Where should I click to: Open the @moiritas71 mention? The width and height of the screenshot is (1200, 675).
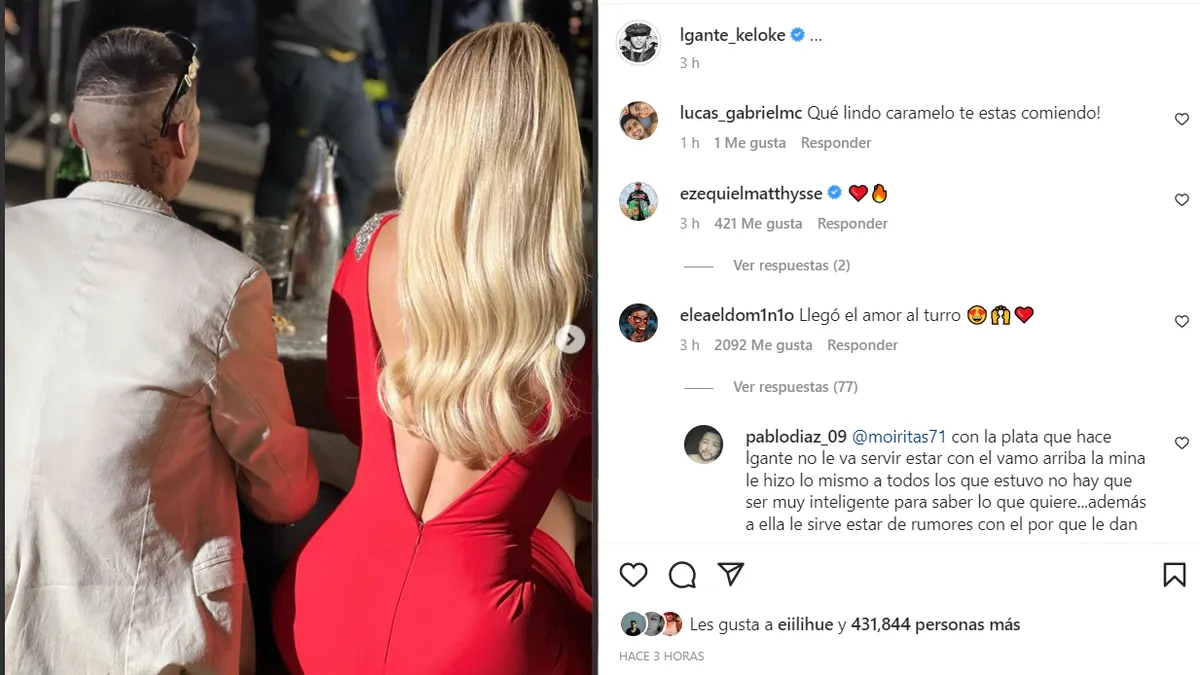coord(898,437)
